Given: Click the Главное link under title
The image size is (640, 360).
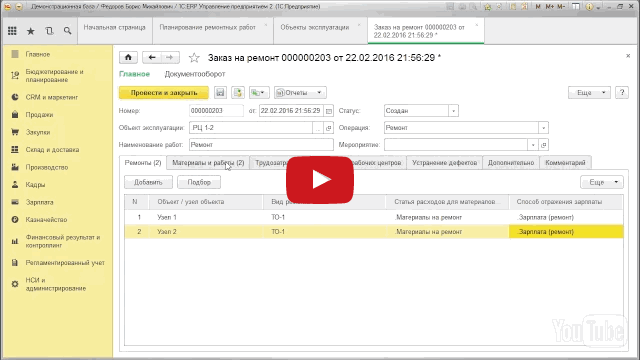Looking at the screenshot, I should click(x=134, y=74).
